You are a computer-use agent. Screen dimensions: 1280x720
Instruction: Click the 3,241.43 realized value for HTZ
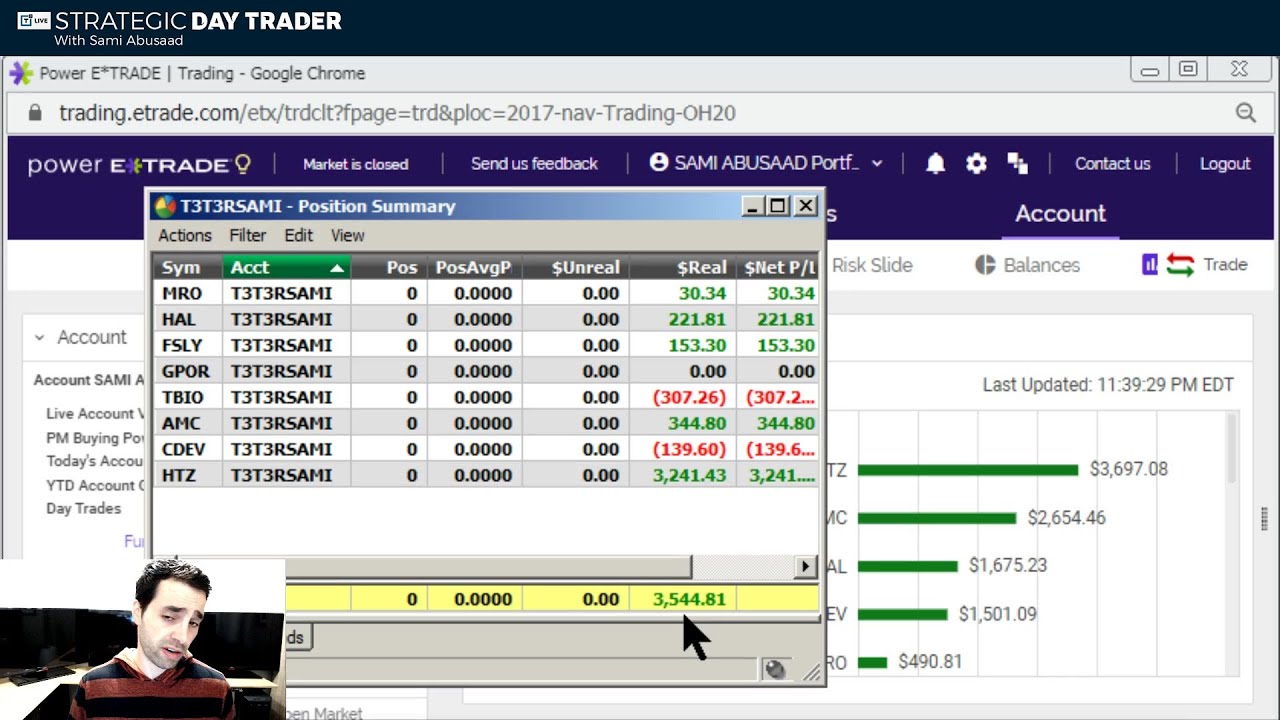pos(689,475)
